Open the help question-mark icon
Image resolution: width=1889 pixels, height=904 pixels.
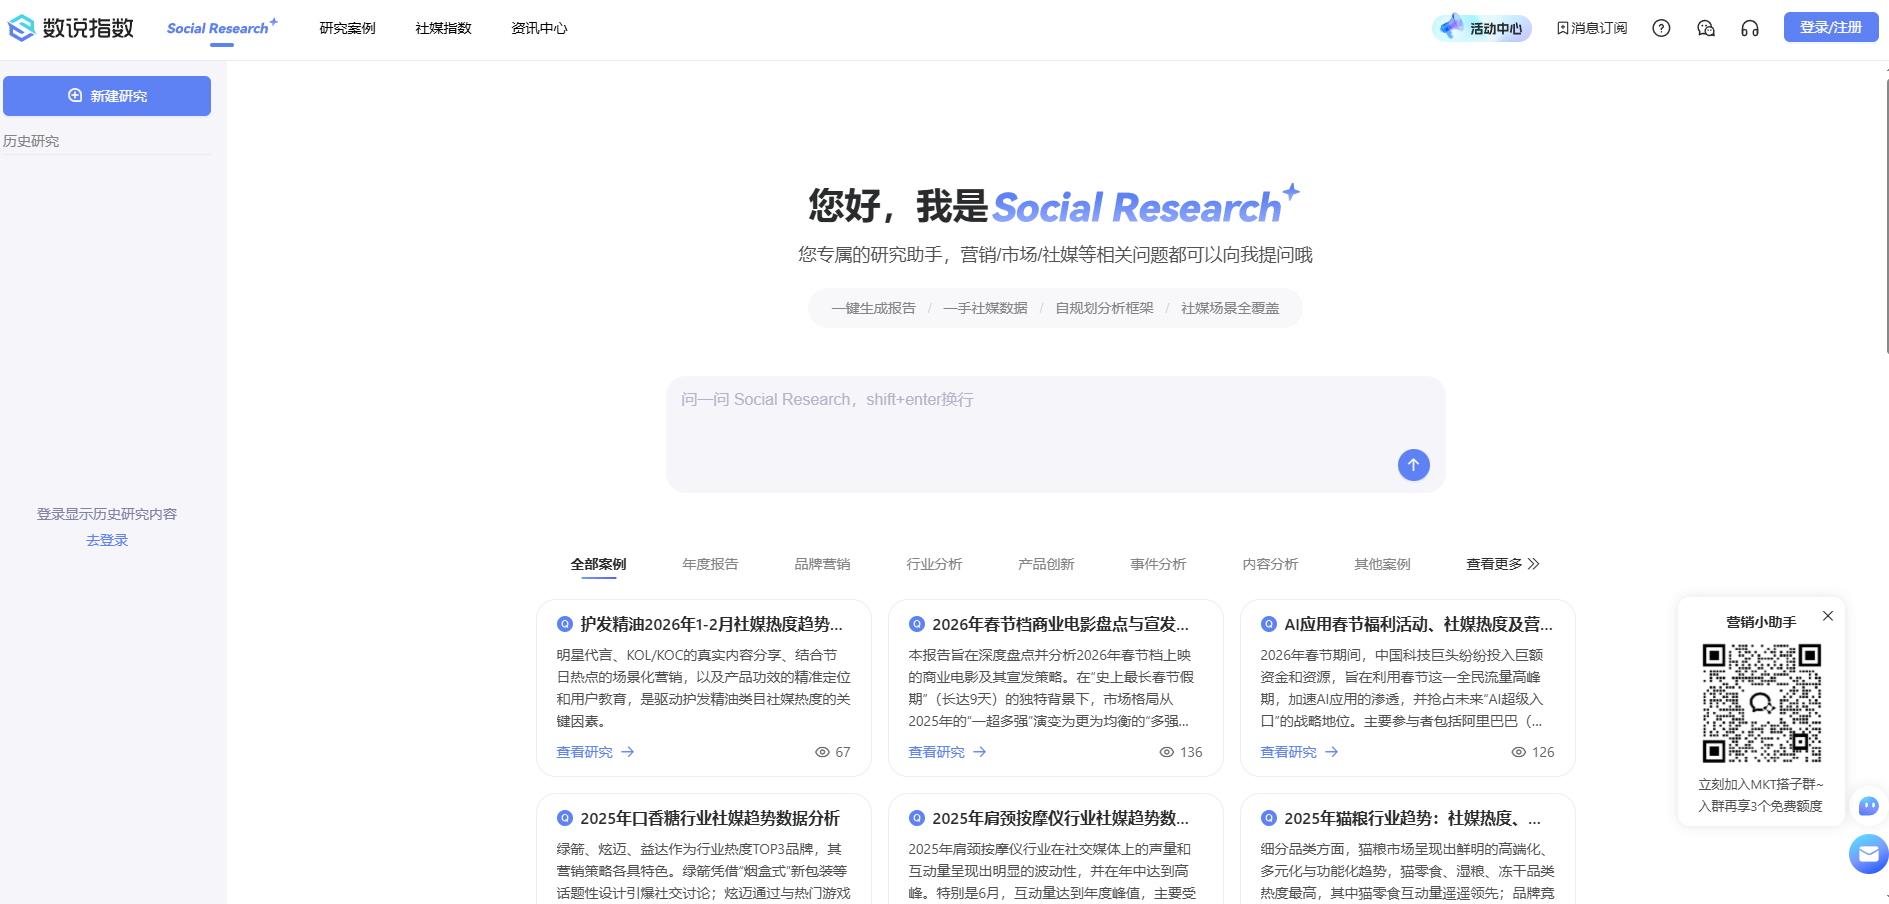[x=1662, y=28]
